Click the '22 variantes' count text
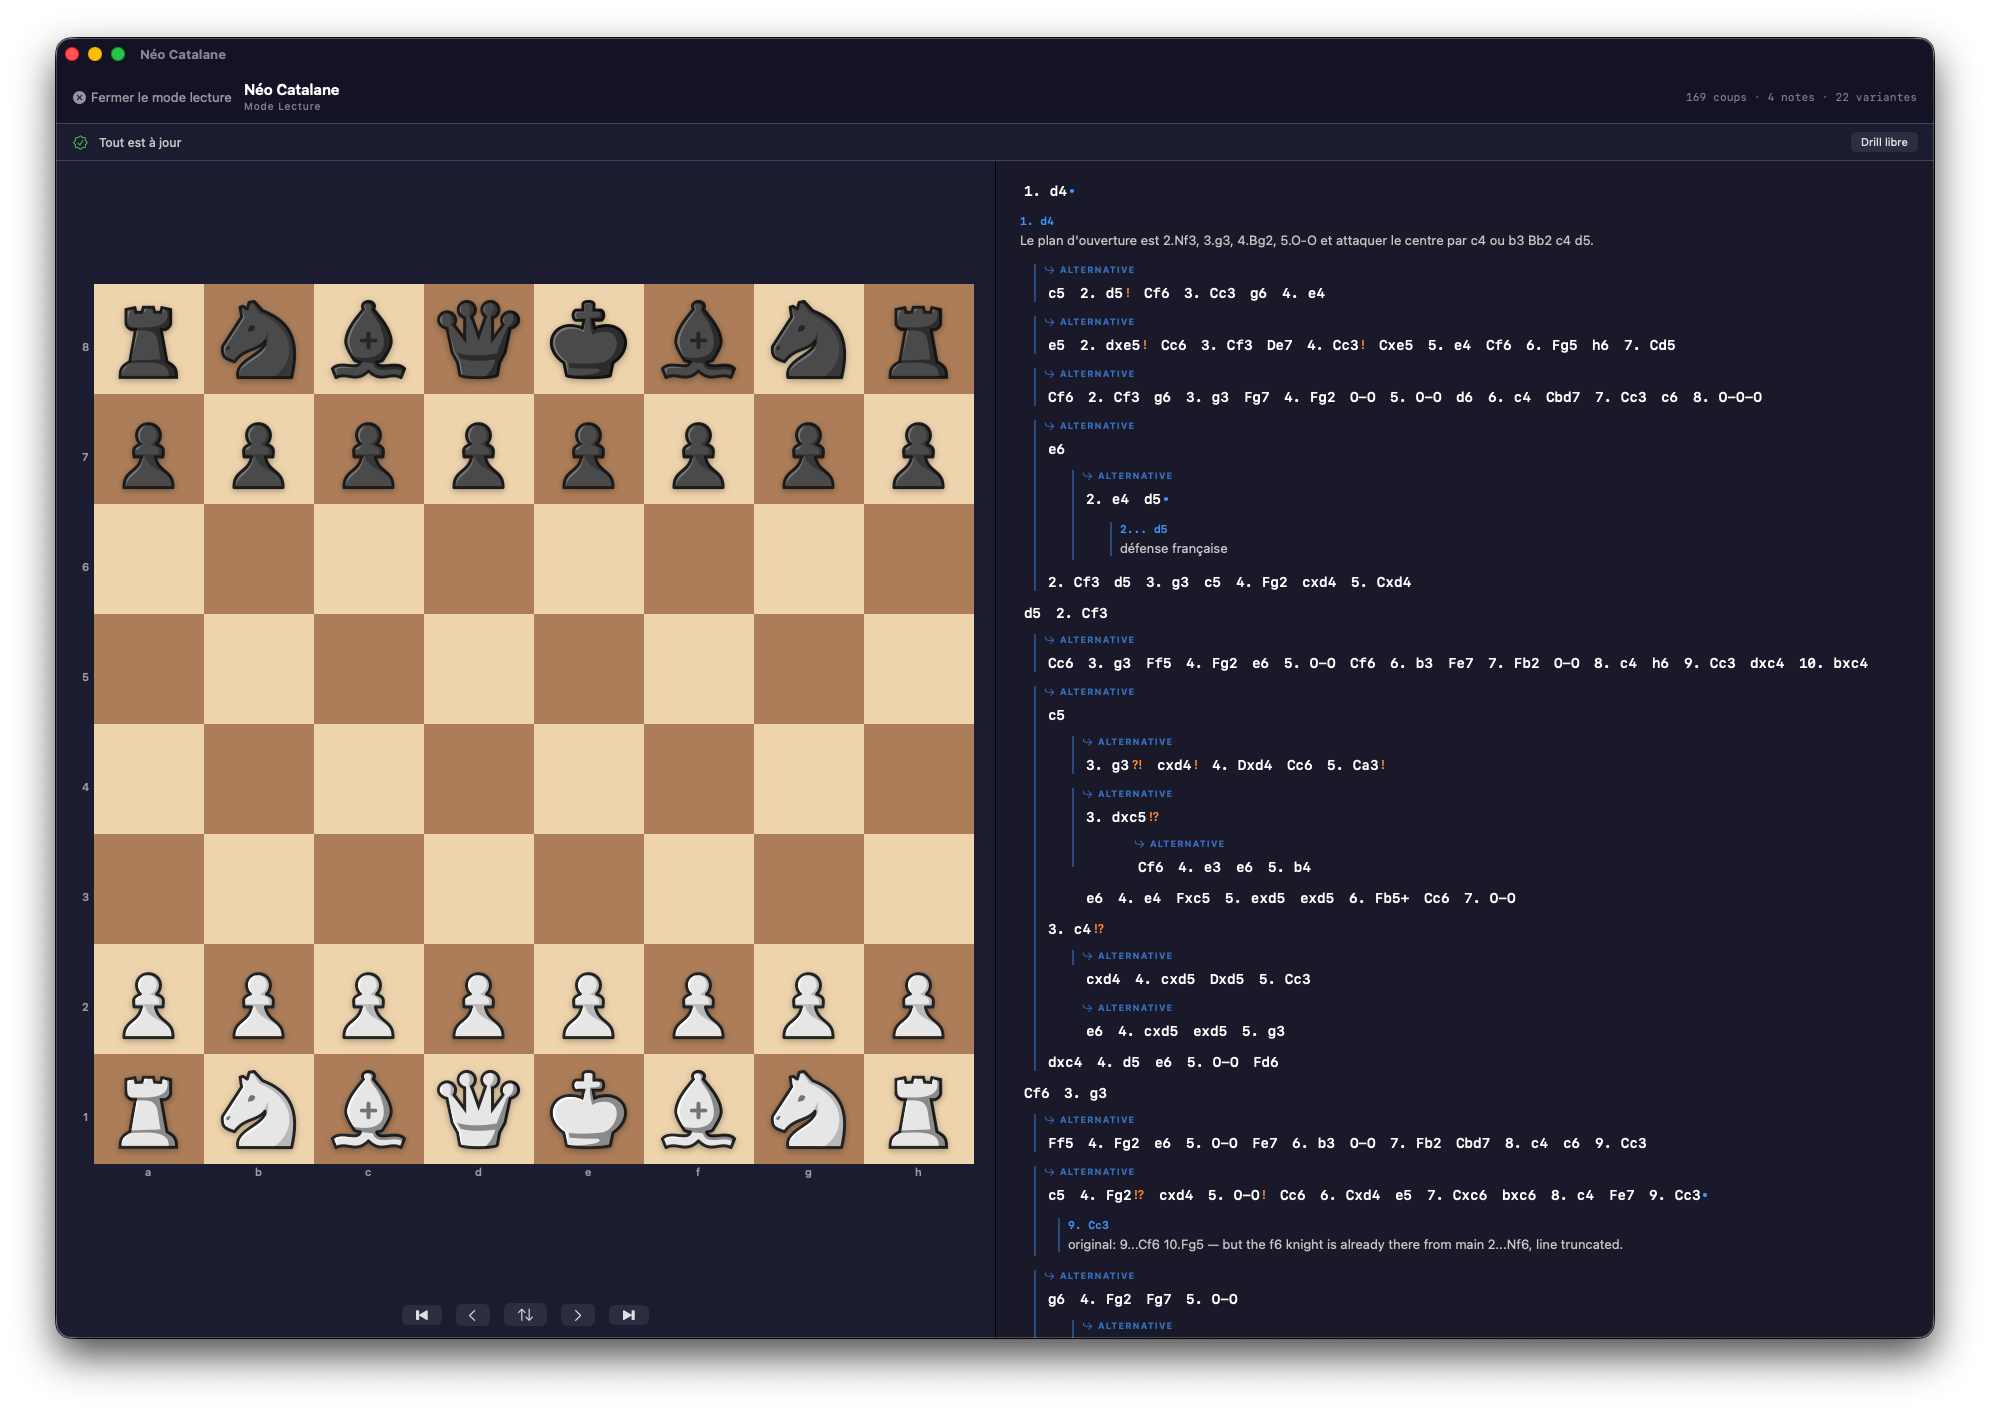1990x1412 pixels. pyautogui.click(x=1876, y=98)
